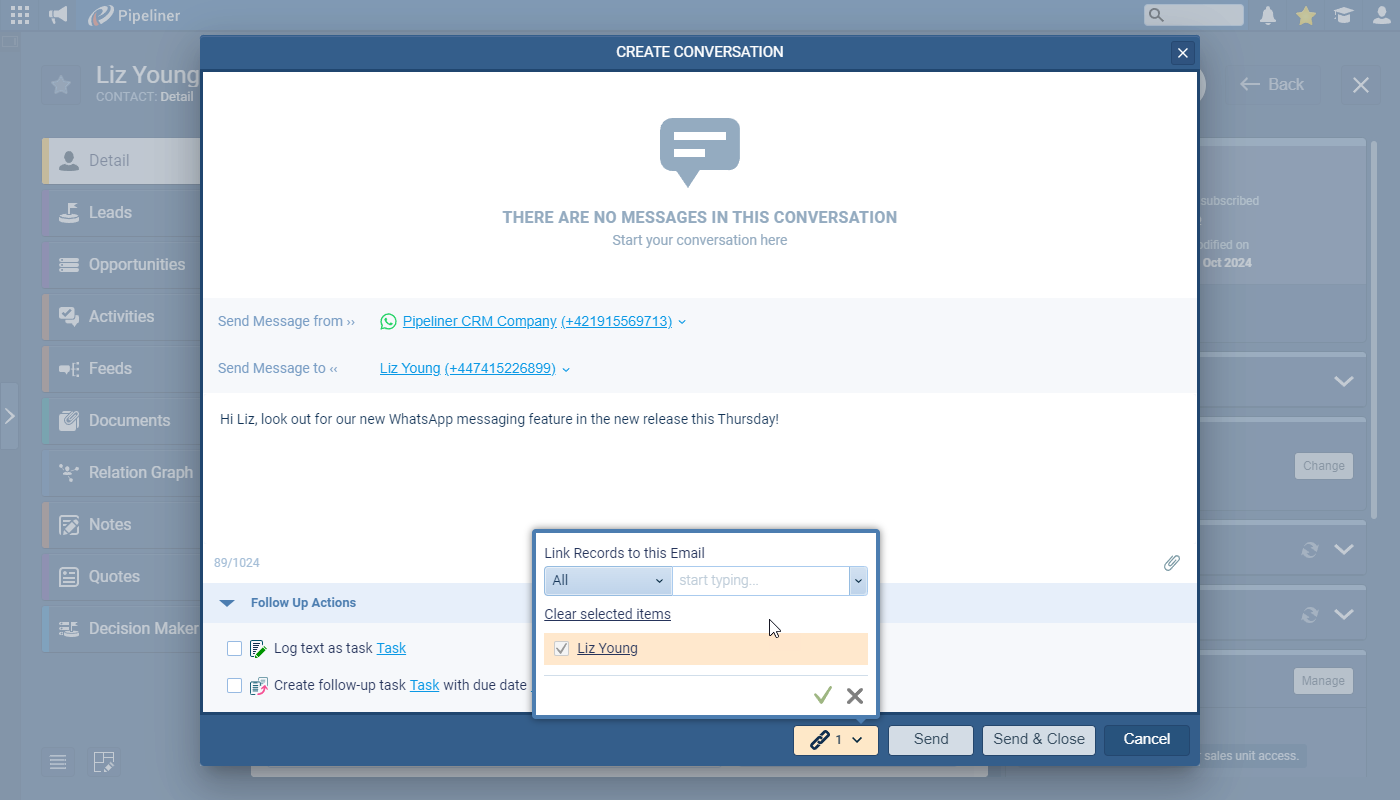Image resolution: width=1400 pixels, height=800 pixels.
Task: Enable the Log text as task checkbox
Action: point(234,649)
